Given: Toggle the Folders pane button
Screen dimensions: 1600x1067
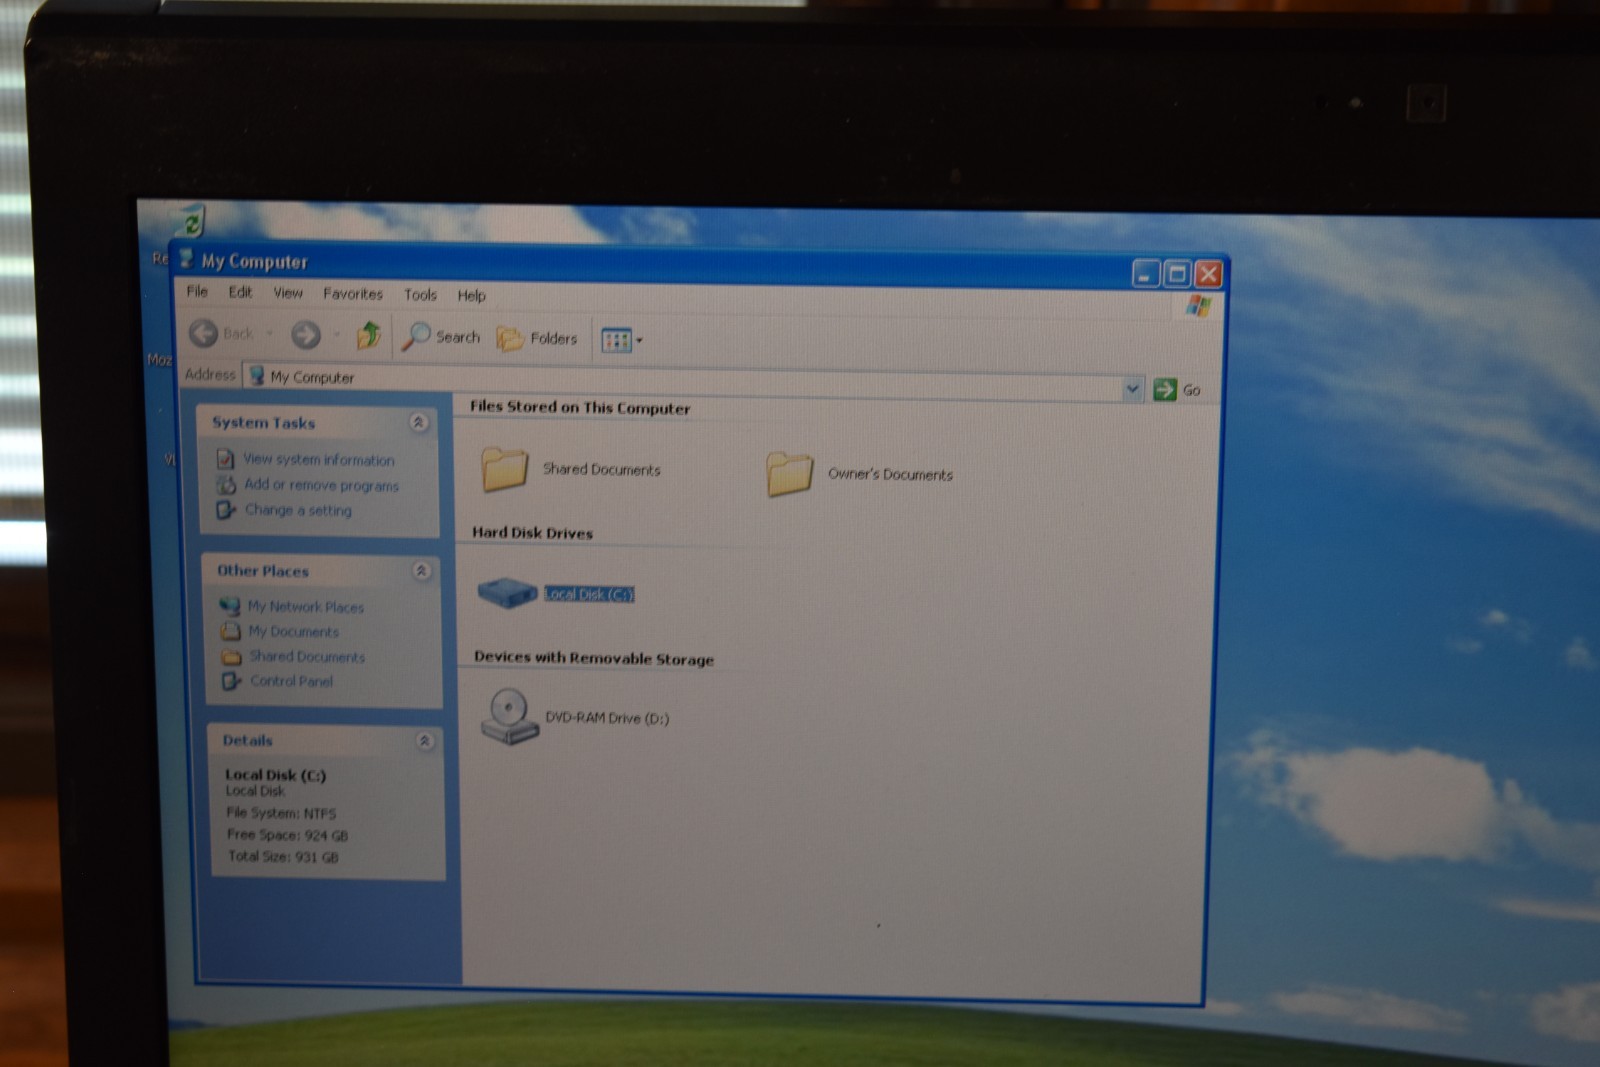Looking at the screenshot, I should [x=537, y=339].
